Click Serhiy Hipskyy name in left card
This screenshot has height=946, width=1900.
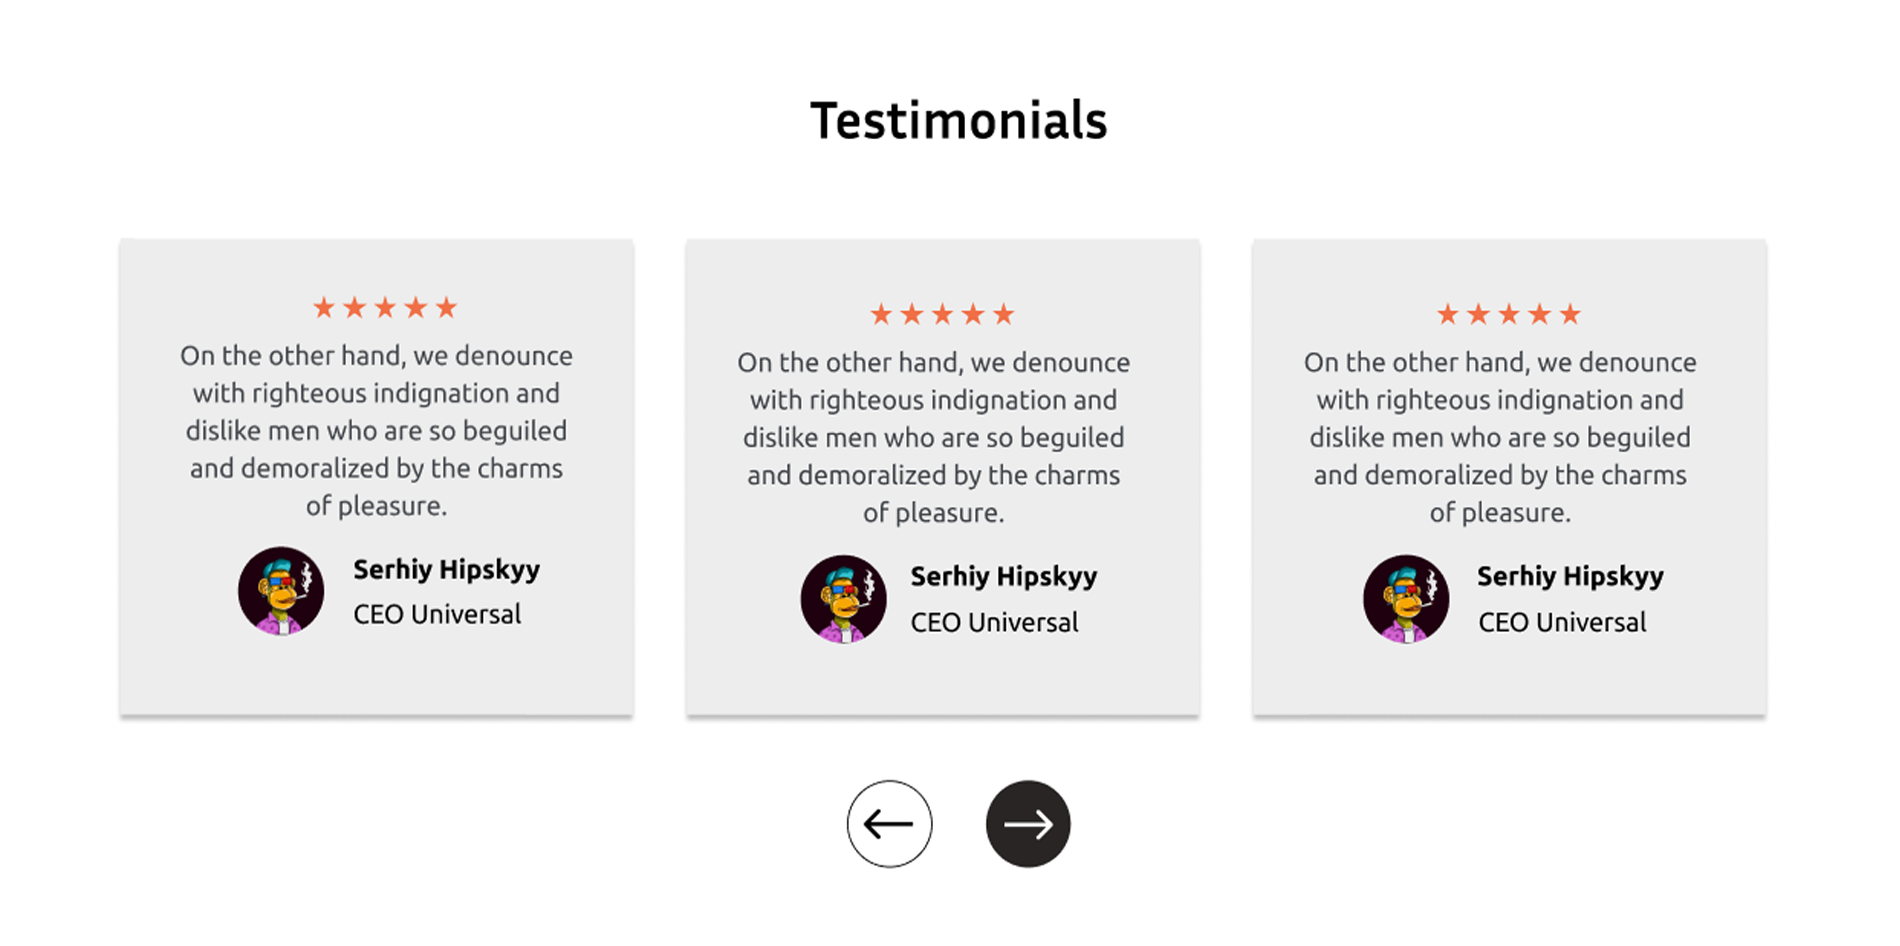(447, 570)
